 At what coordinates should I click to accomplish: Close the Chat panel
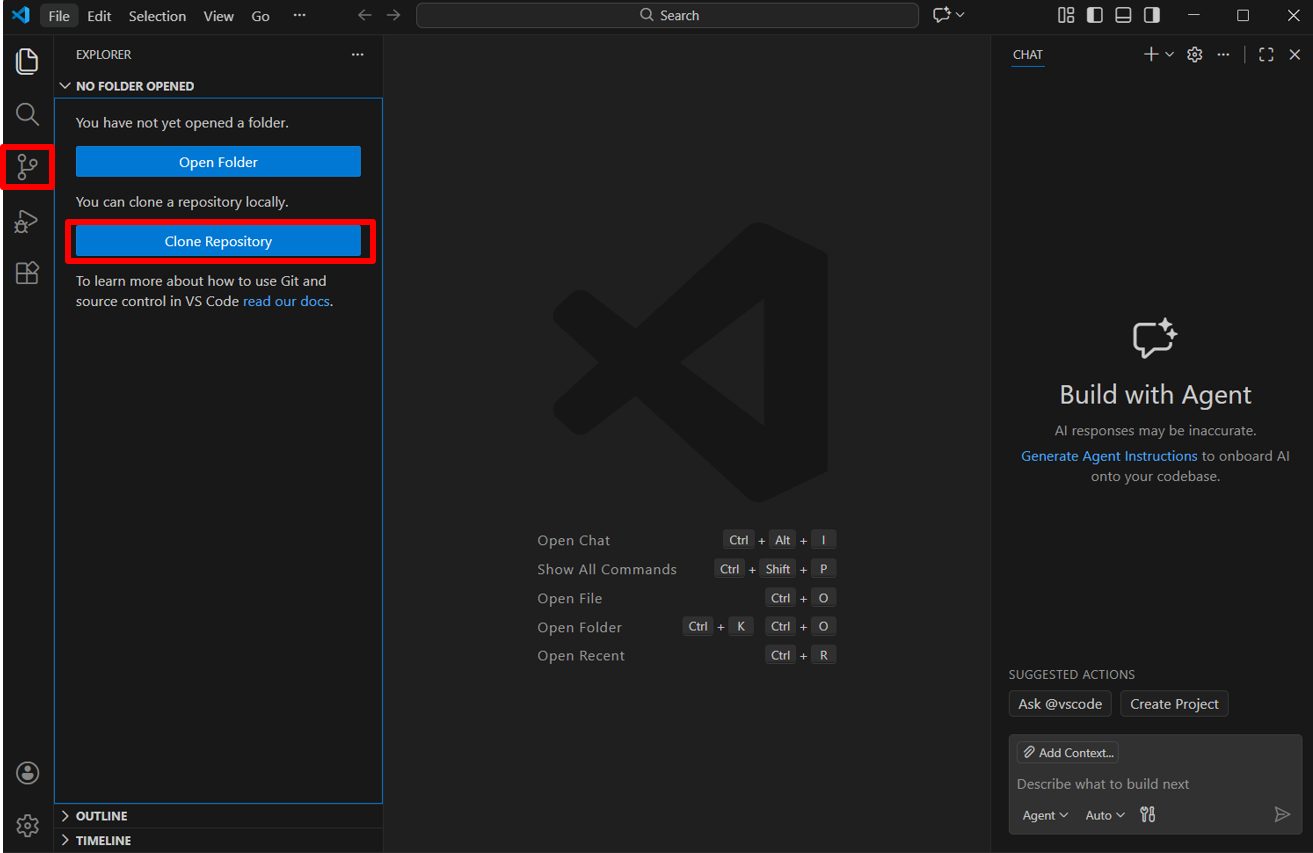(1295, 55)
